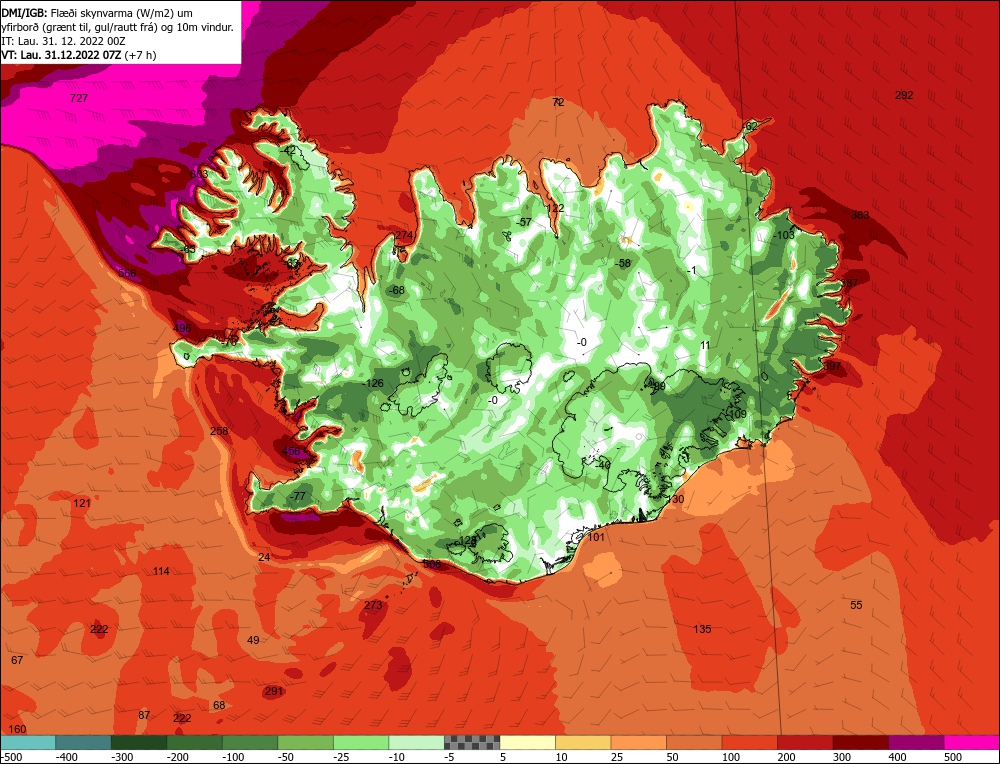Click the light teal swatch between -500 and -400
This screenshot has width=1000, height=764.
point(28,742)
